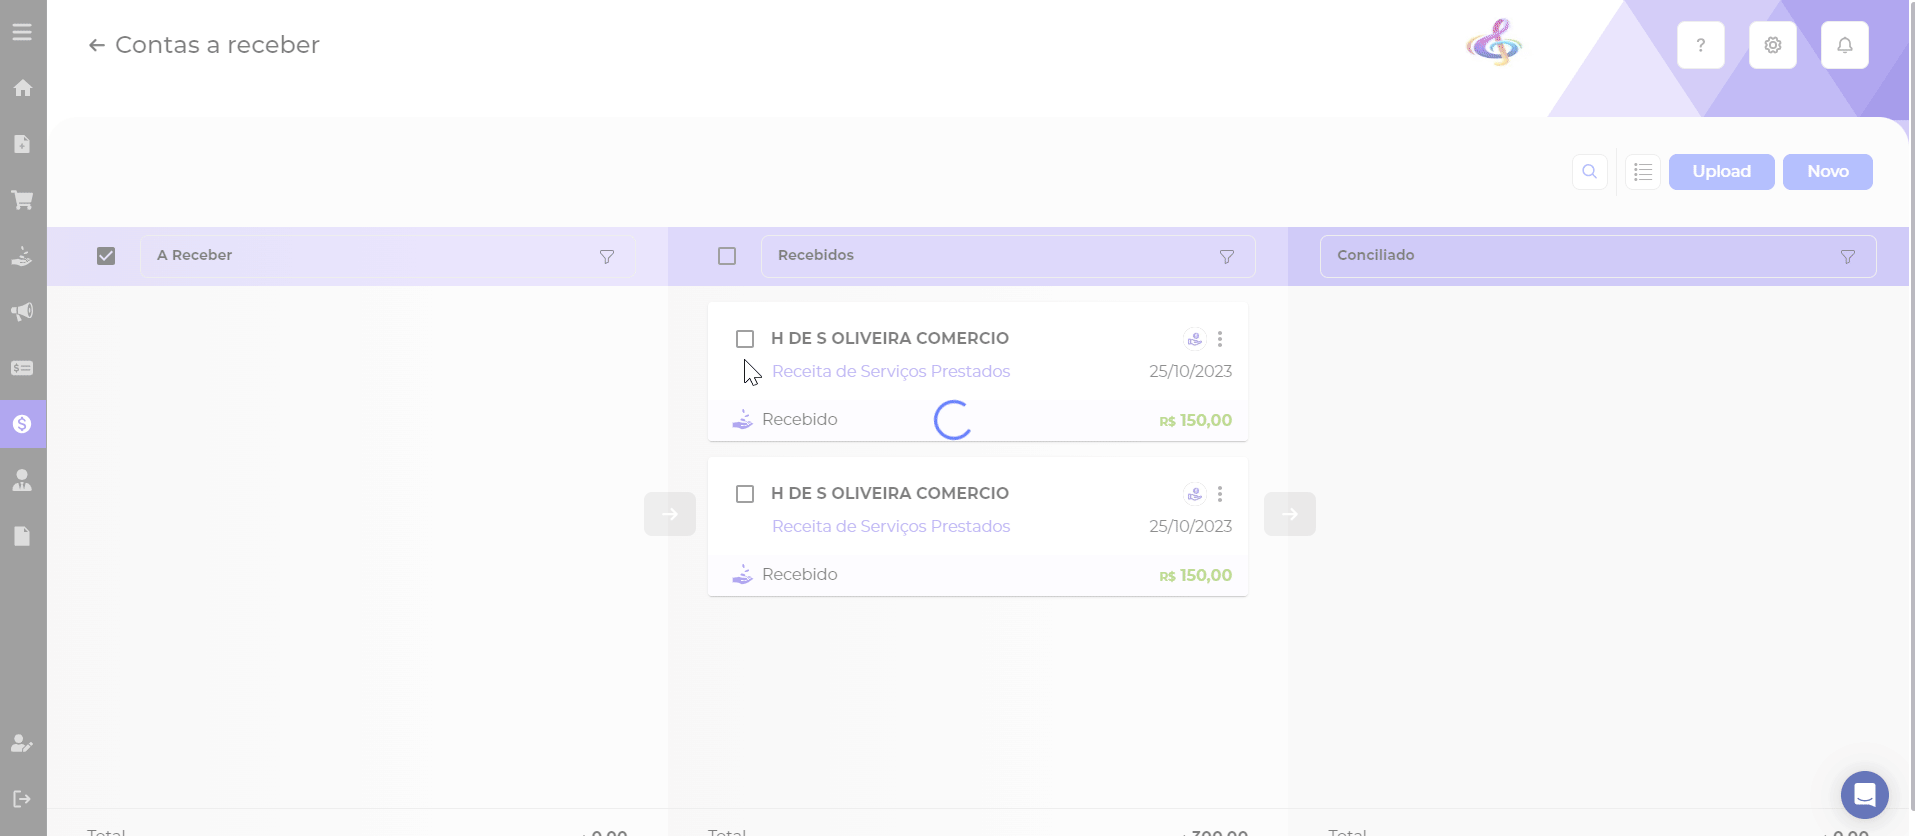Open the megaphone marketing sidebar icon
The width and height of the screenshot is (1915, 836).
pyautogui.click(x=22, y=312)
